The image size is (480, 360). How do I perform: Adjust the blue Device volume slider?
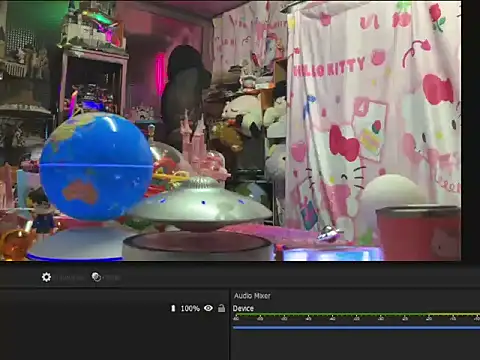[x=356, y=328]
